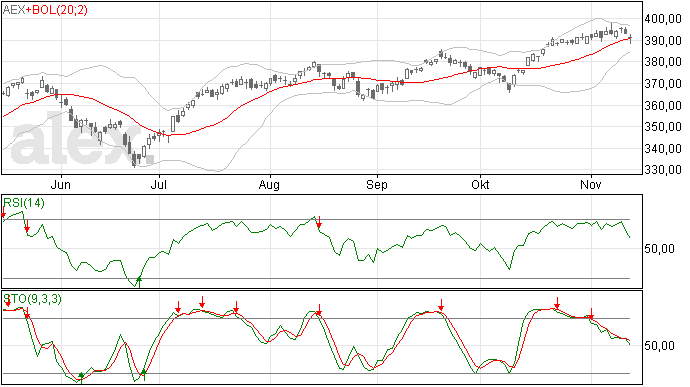Viewport: 690px width, 387px height.
Task: Click the red RSI sell arrow in mid-August
Action: pos(319,222)
